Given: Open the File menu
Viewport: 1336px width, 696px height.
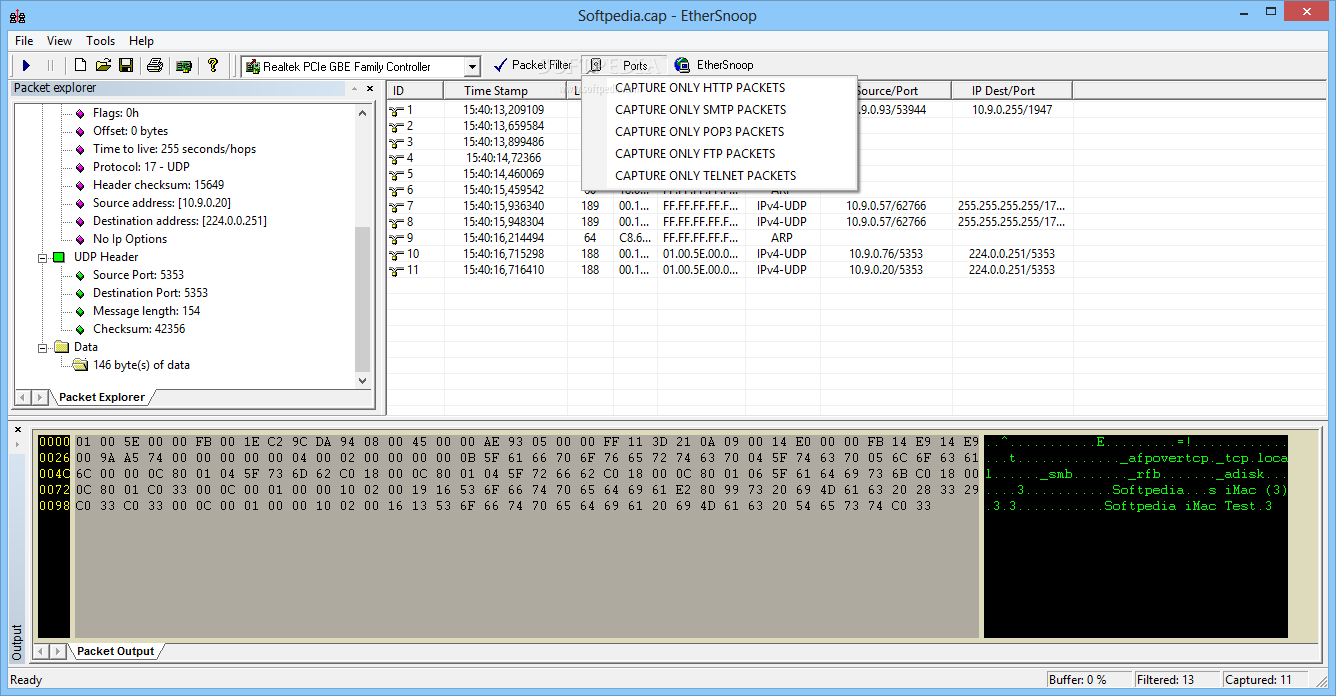Looking at the screenshot, I should [24, 41].
